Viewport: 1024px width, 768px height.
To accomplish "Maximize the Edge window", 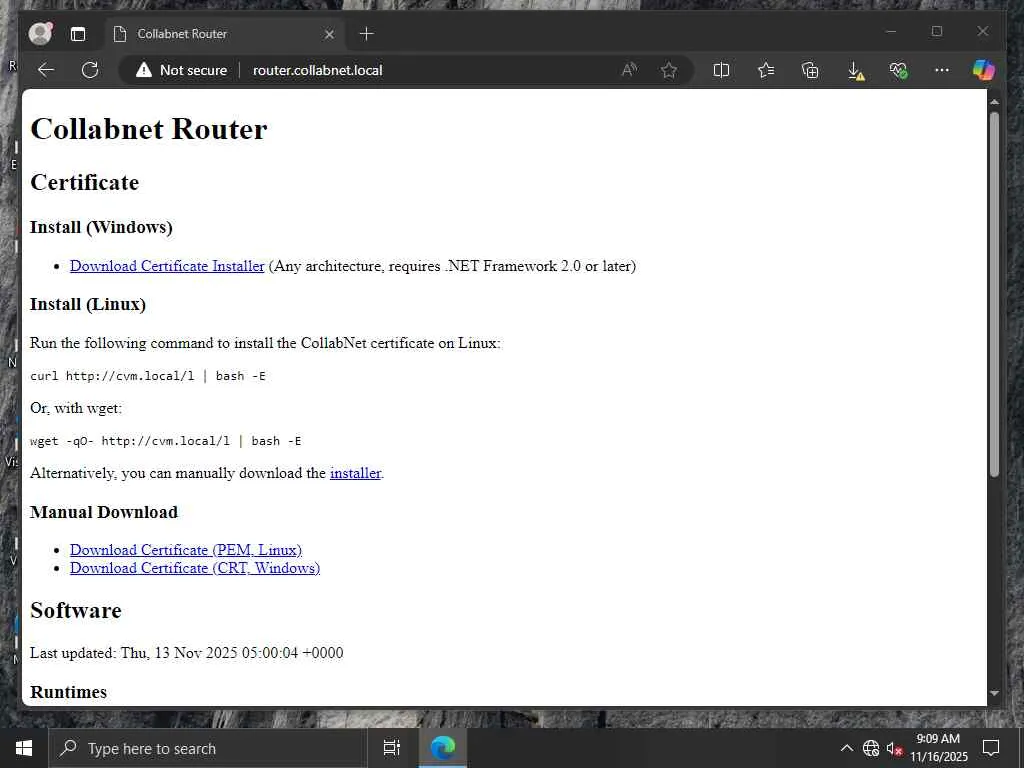I will pyautogui.click(x=936, y=31).
